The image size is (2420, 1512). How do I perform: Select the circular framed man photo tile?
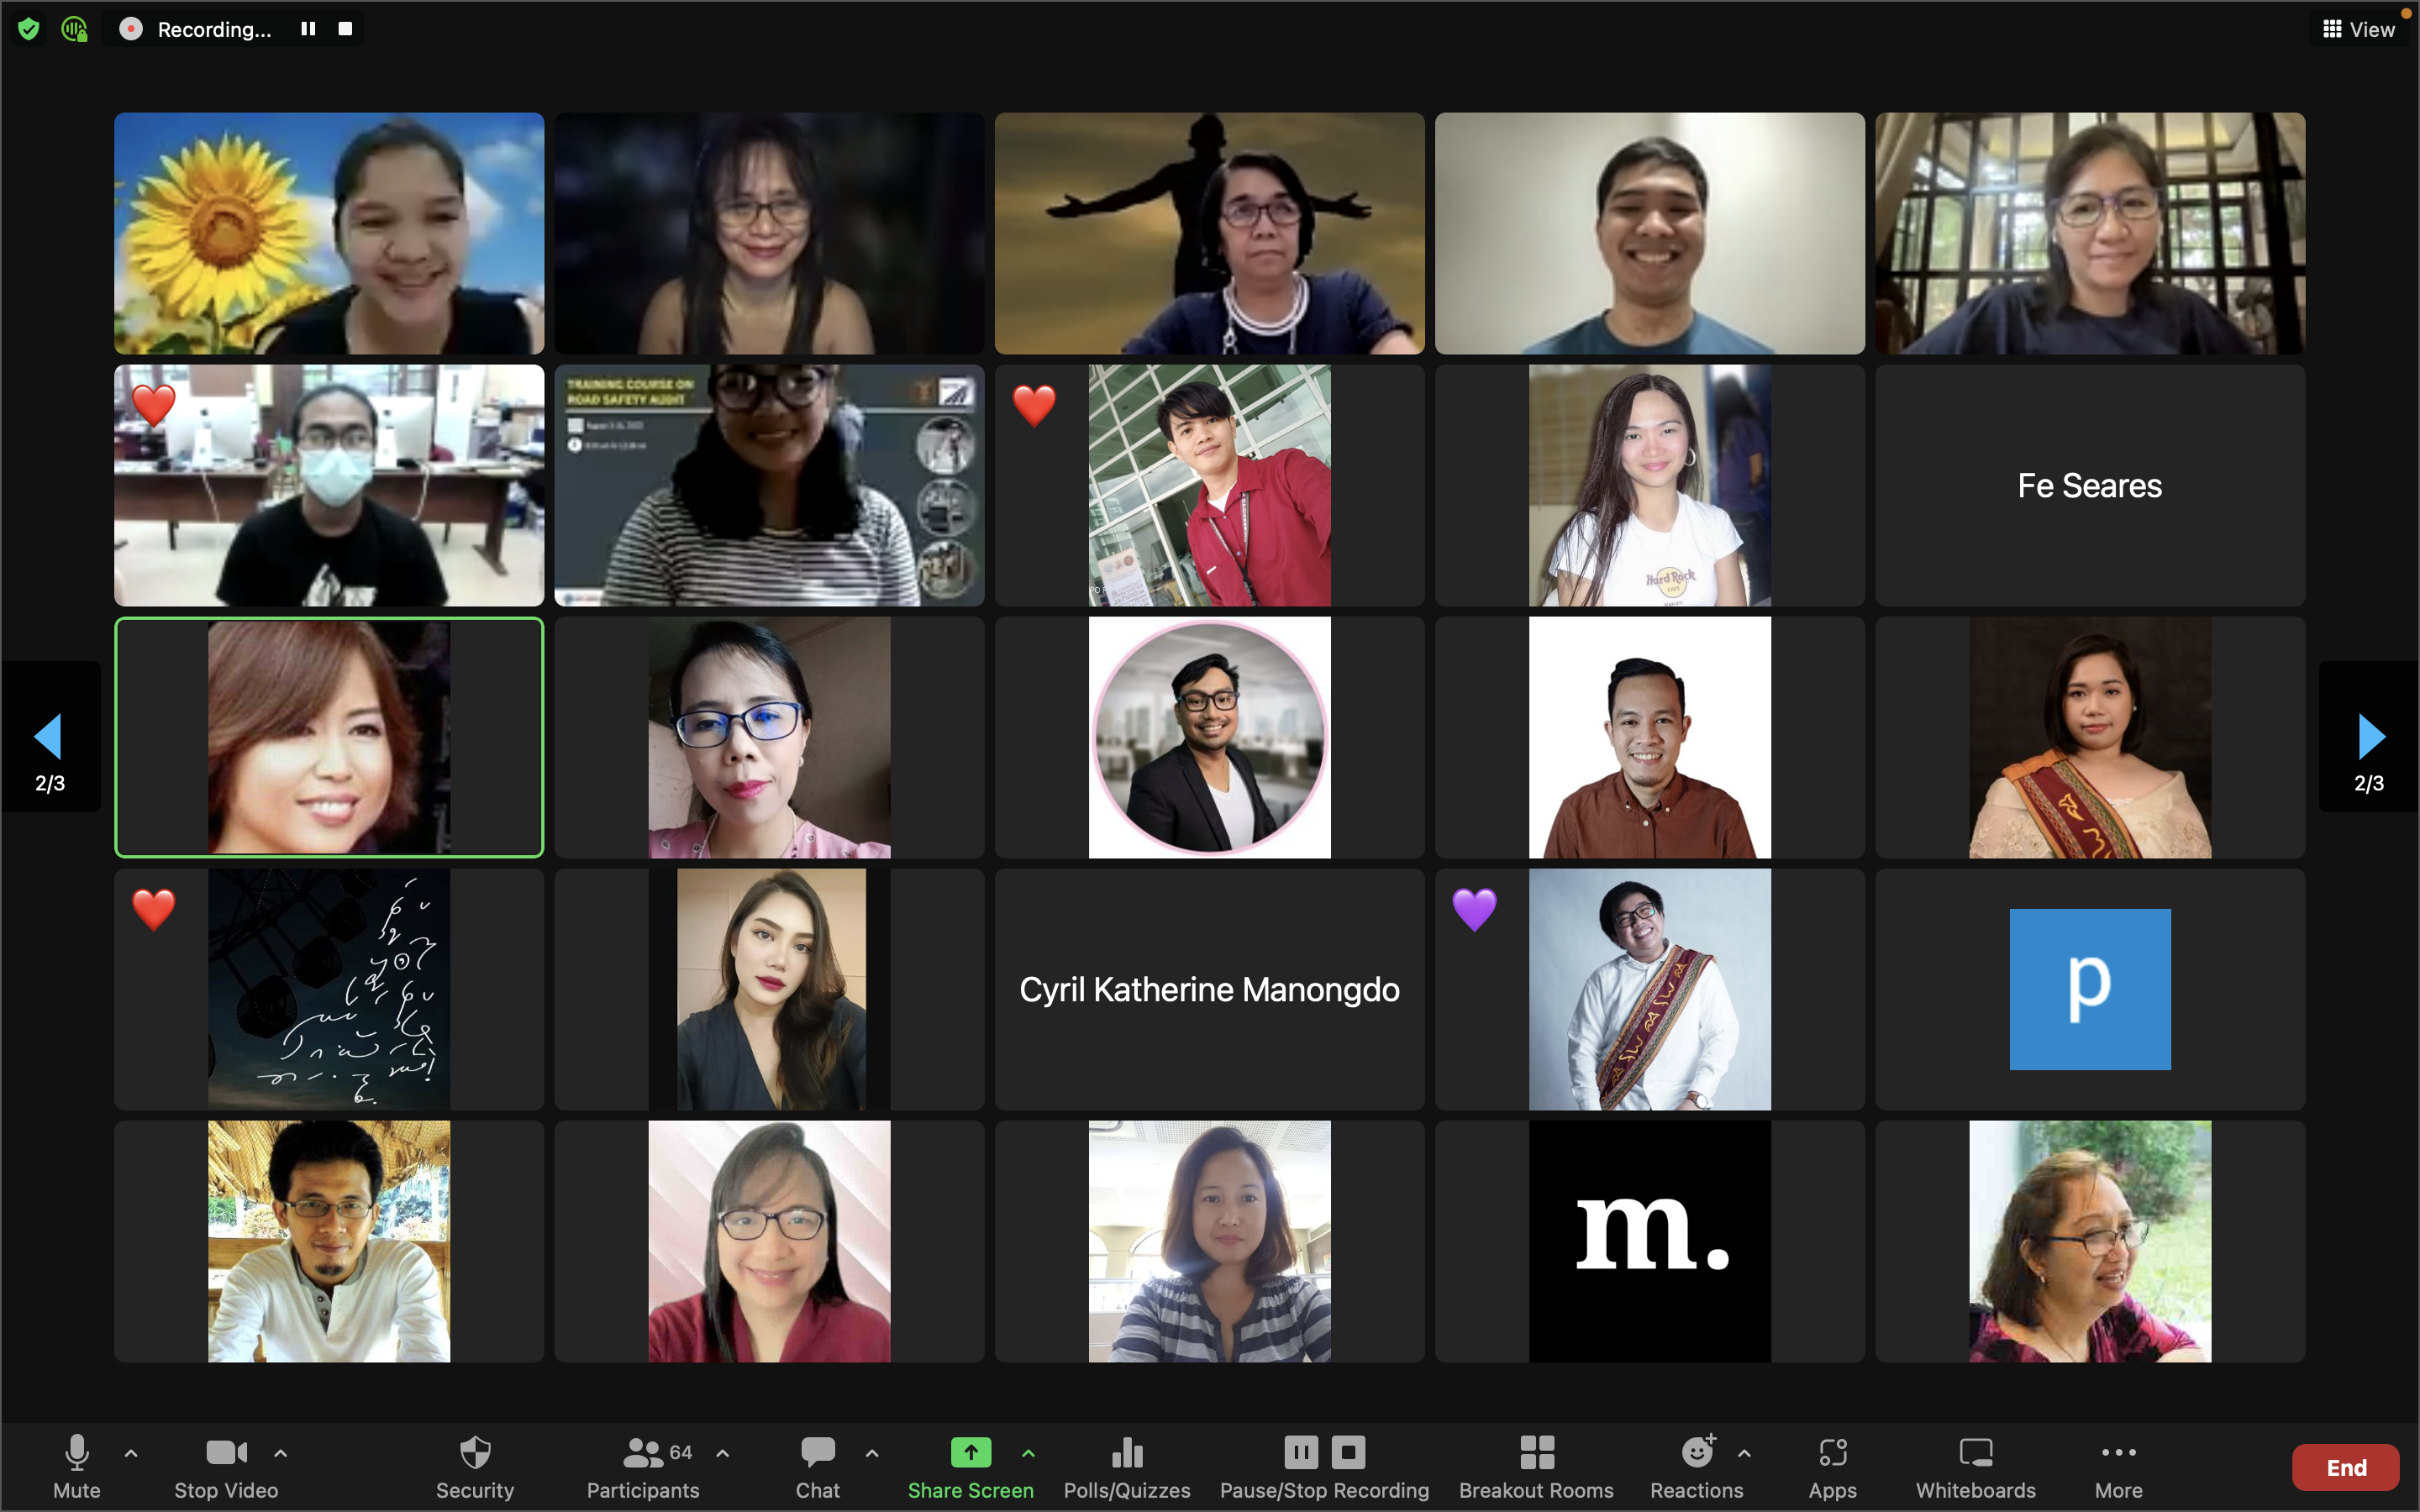click(x=1210, y=737)
